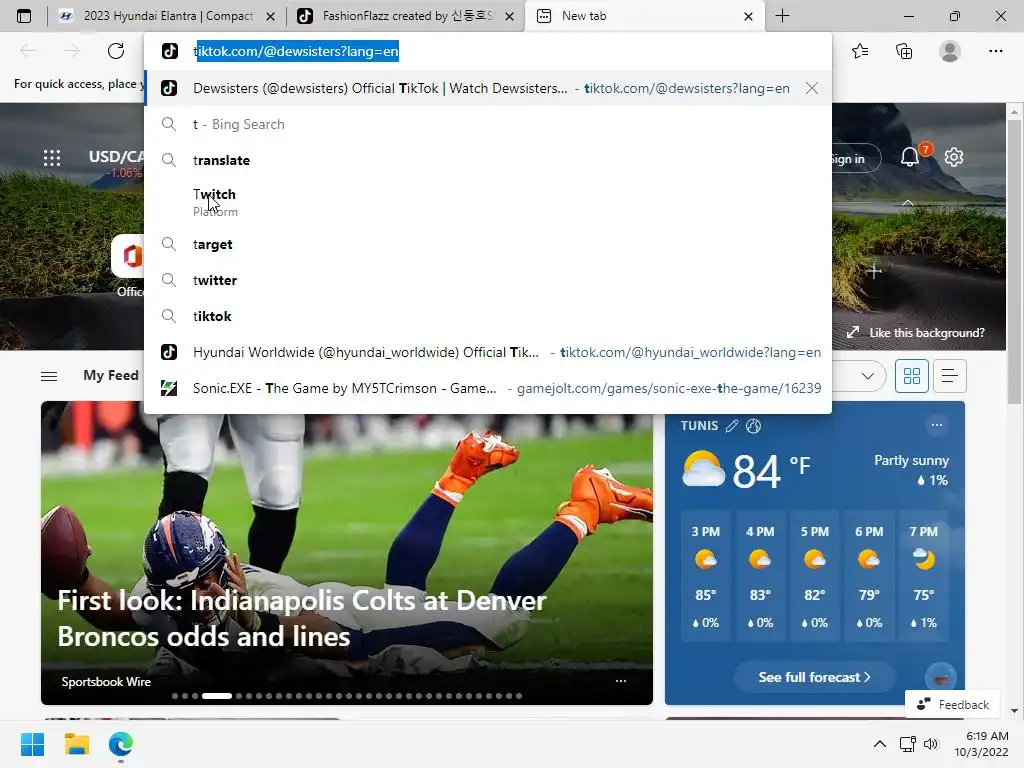Switch feed to grid view
1024x768 pixels.
pyautogui.click(x=912, y=376)
